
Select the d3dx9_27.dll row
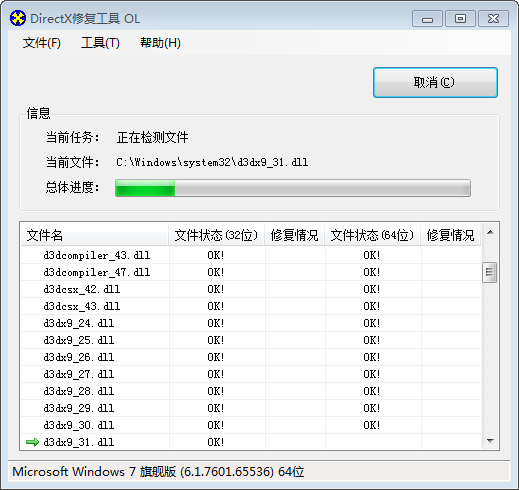click(251, 374)
